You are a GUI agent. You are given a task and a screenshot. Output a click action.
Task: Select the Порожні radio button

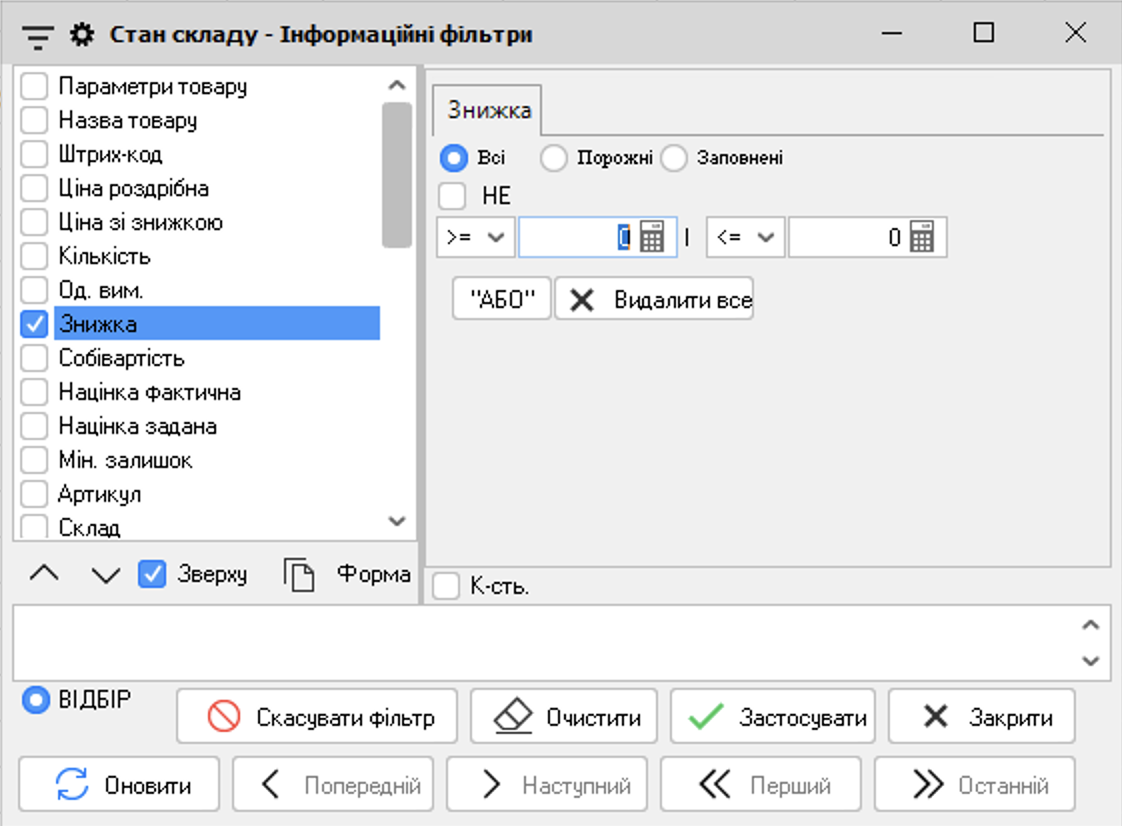pos(554,158)
